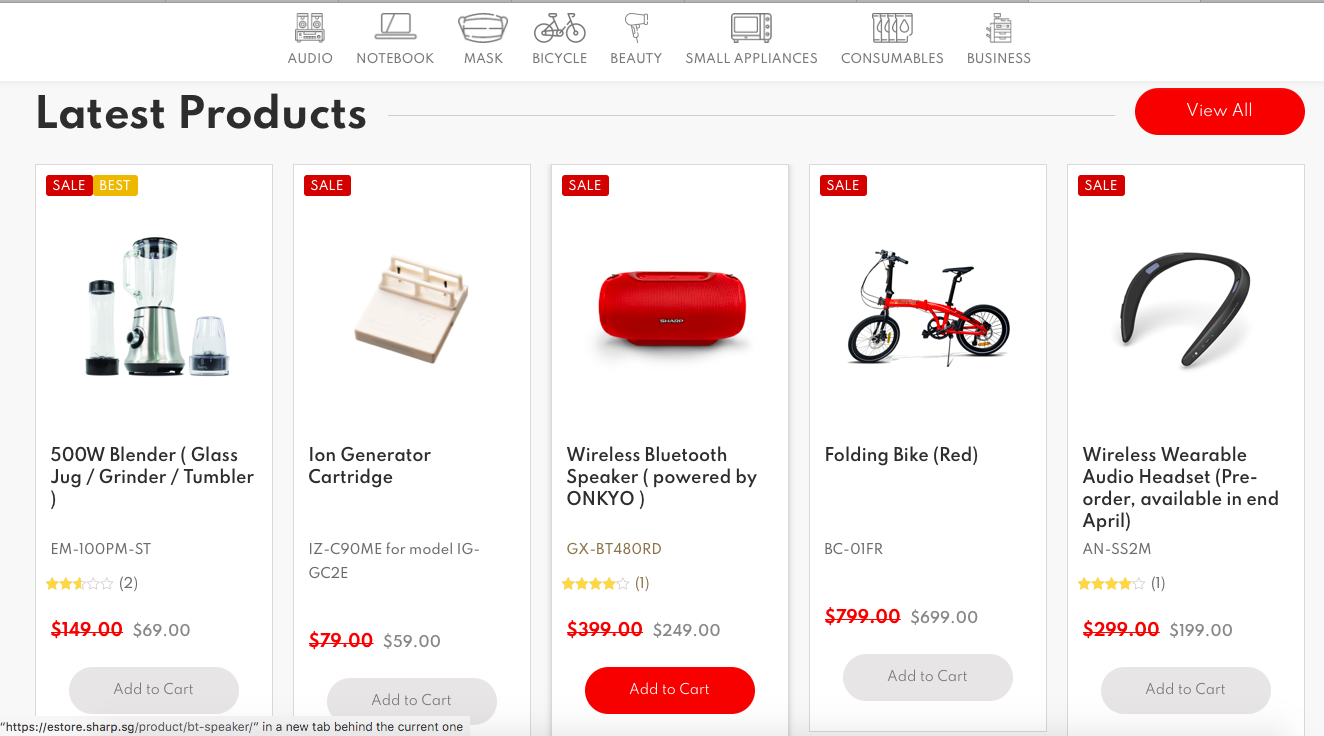1324x736 pixels.
Task: Click the View All button
Action: point(1219,111)
